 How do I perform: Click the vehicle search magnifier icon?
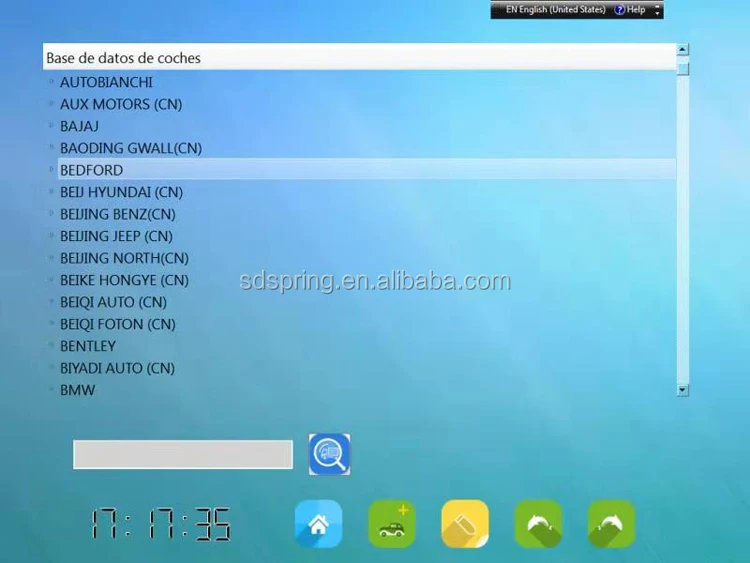[330, 454]
